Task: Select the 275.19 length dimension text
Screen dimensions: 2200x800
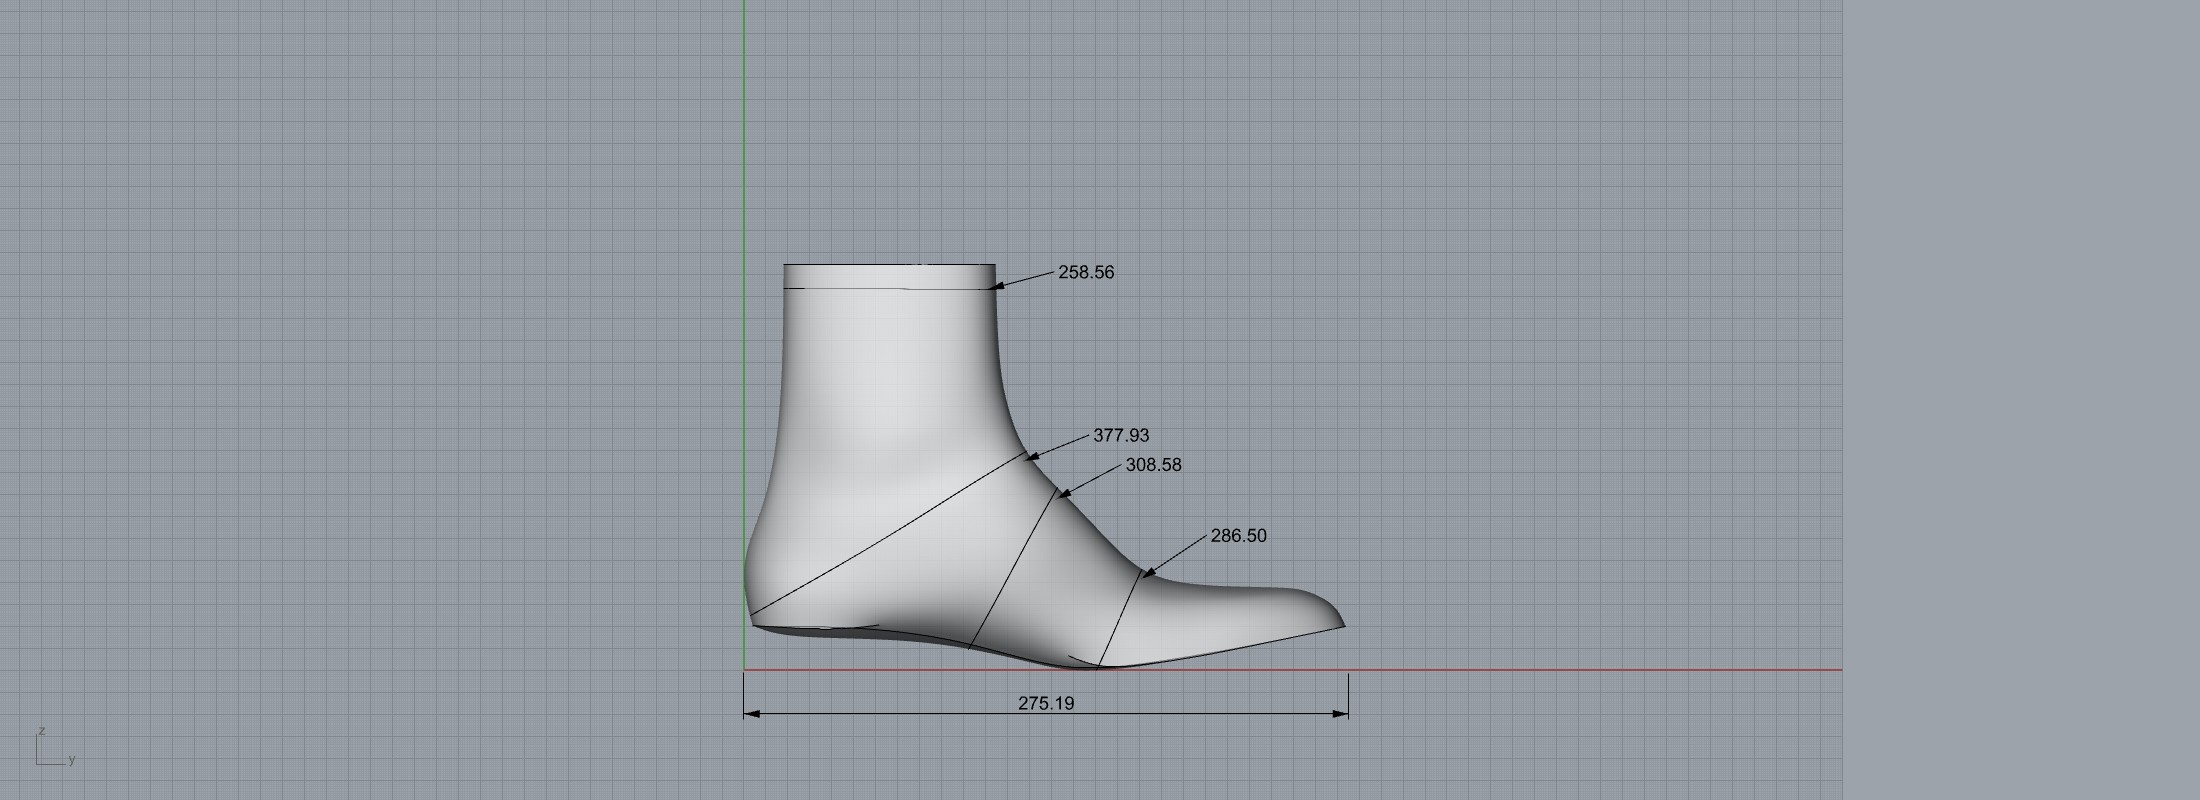Action: point(1046,703)
